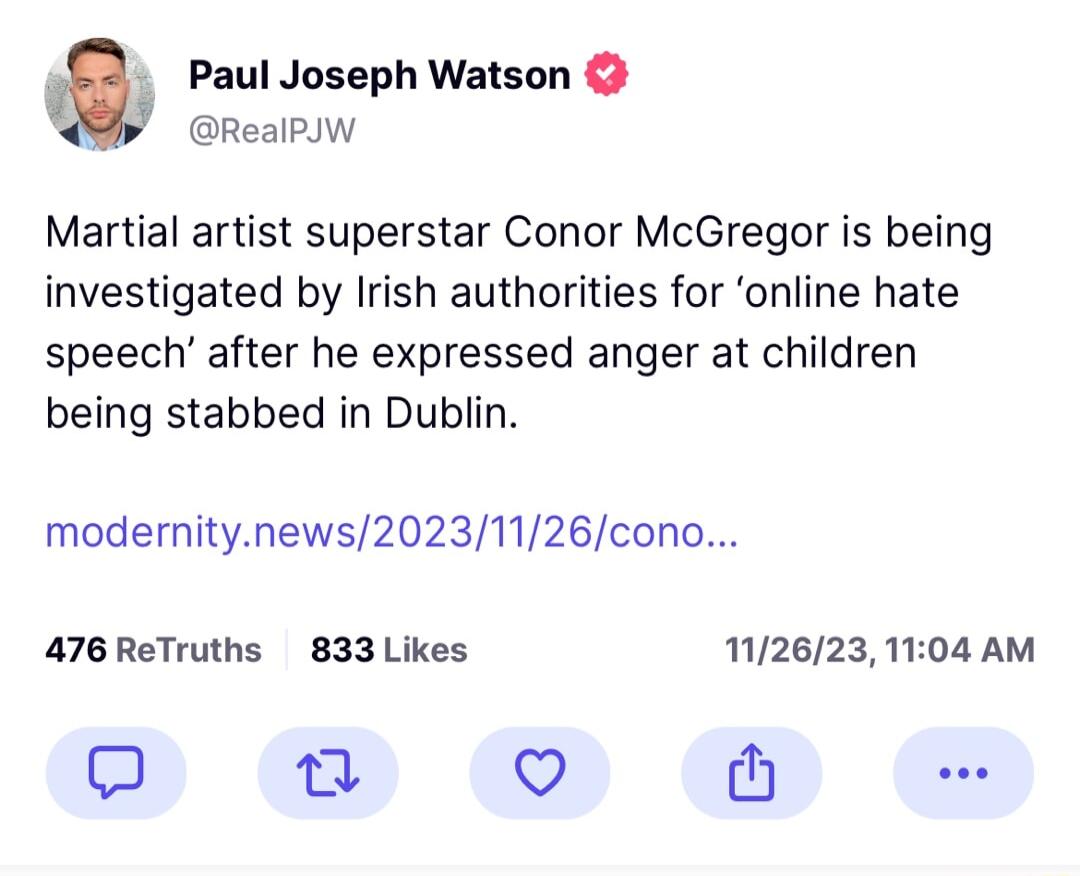Open the reply composer for this post

116,772
